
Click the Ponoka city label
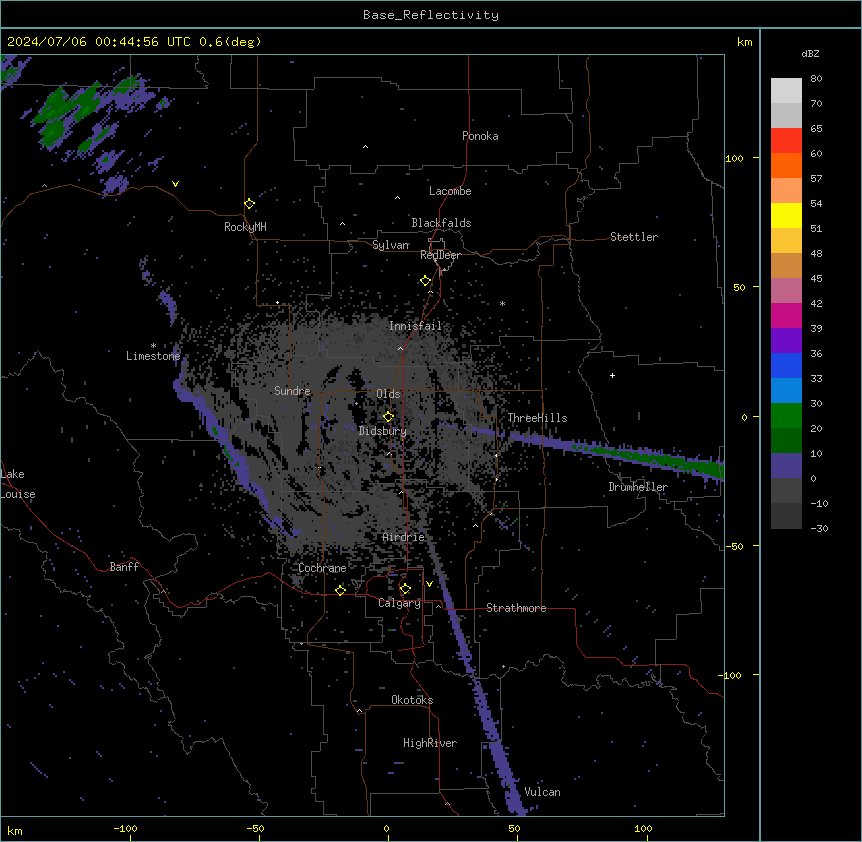coord(480,136)
